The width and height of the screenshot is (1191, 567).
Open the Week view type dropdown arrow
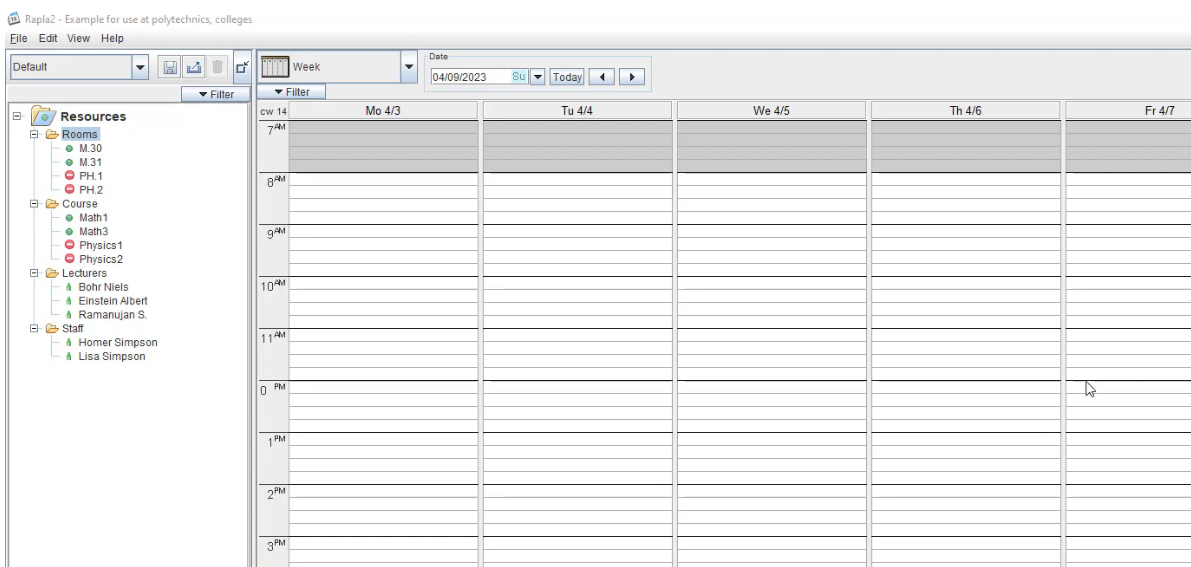pos(409,67)
